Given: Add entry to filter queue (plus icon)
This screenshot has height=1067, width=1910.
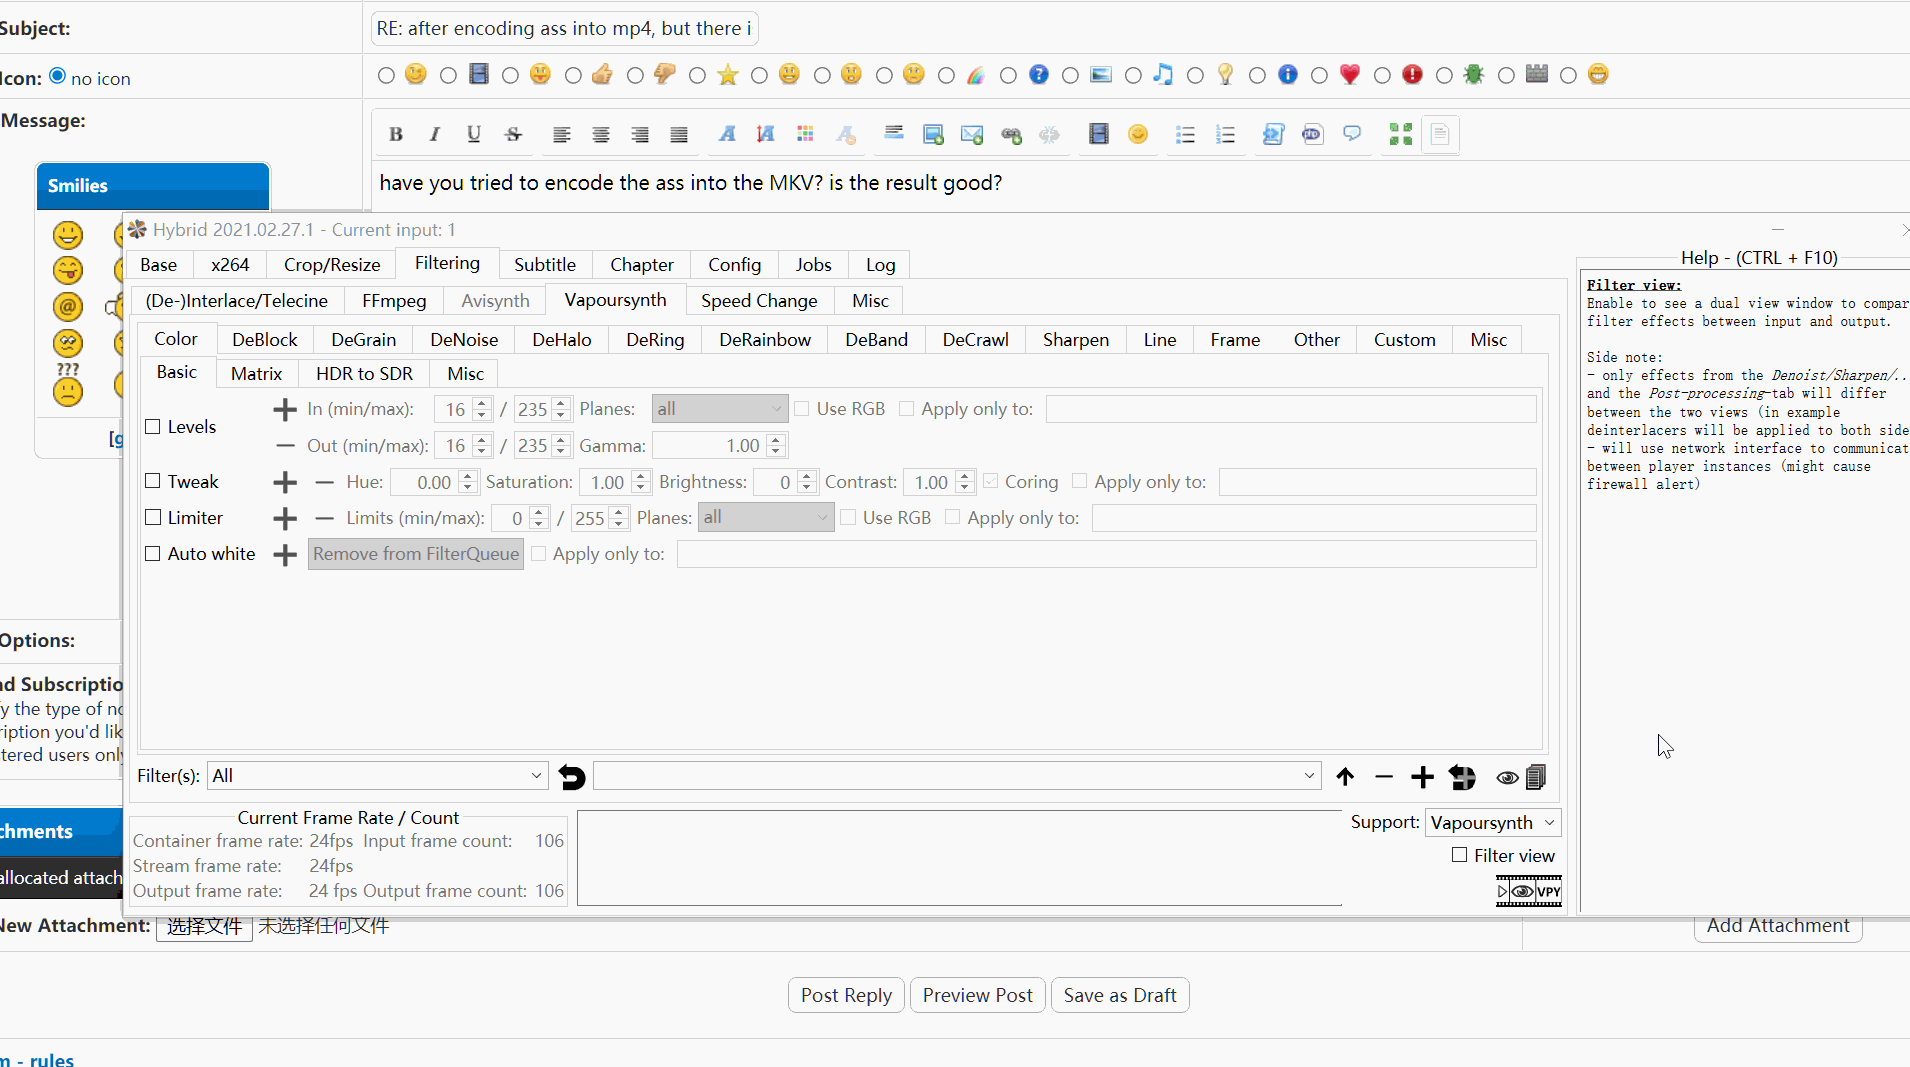Looking at the screenshot, I should pos(1422,777).
